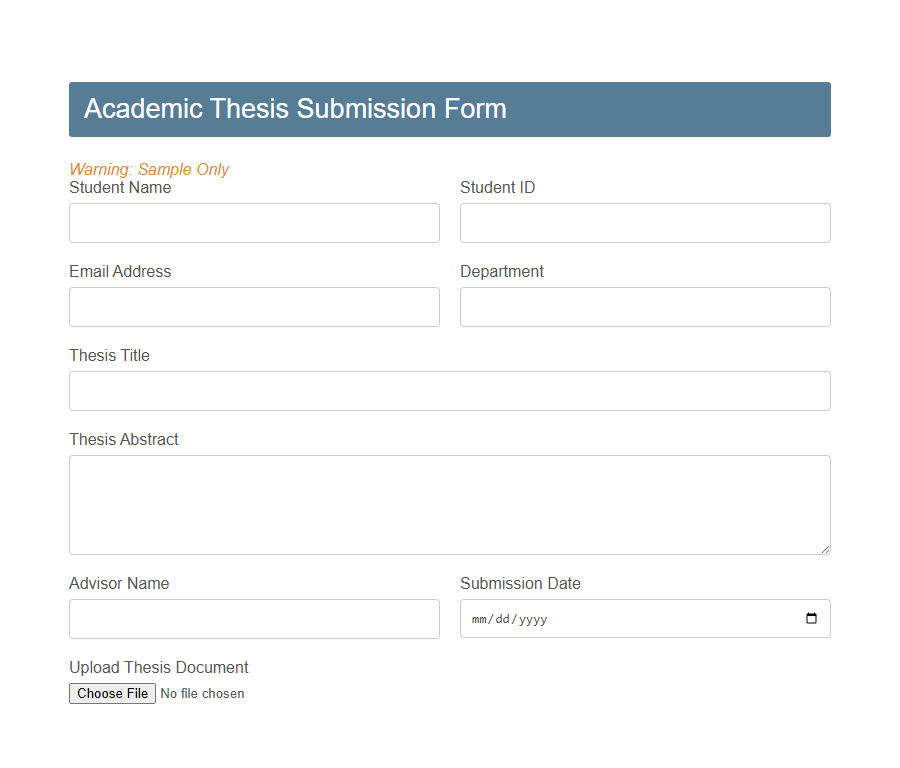Click the Choose File button
This screenshot has width=900, height=768.
(112, 693)
